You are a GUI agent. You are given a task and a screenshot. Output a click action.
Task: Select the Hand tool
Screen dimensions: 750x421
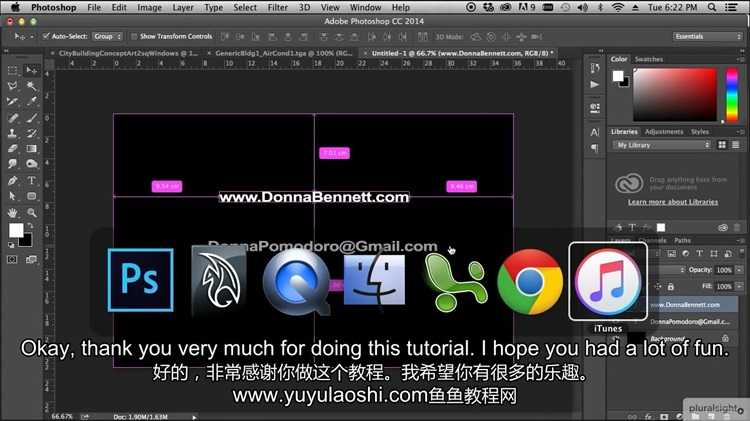(x=13, y=212)
